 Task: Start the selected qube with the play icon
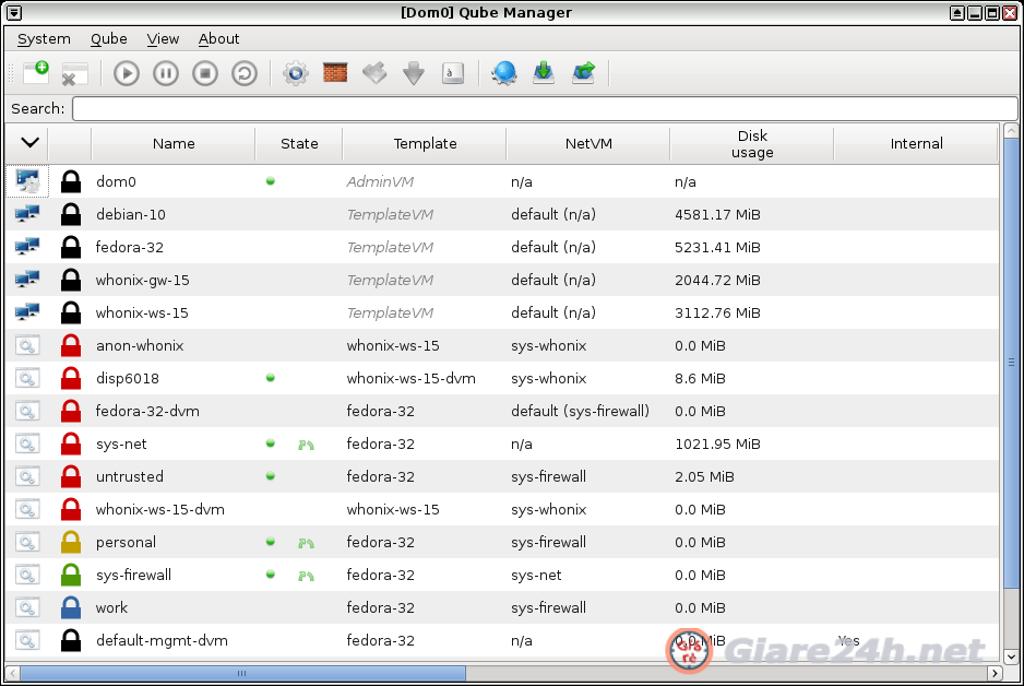pos(126,72)
